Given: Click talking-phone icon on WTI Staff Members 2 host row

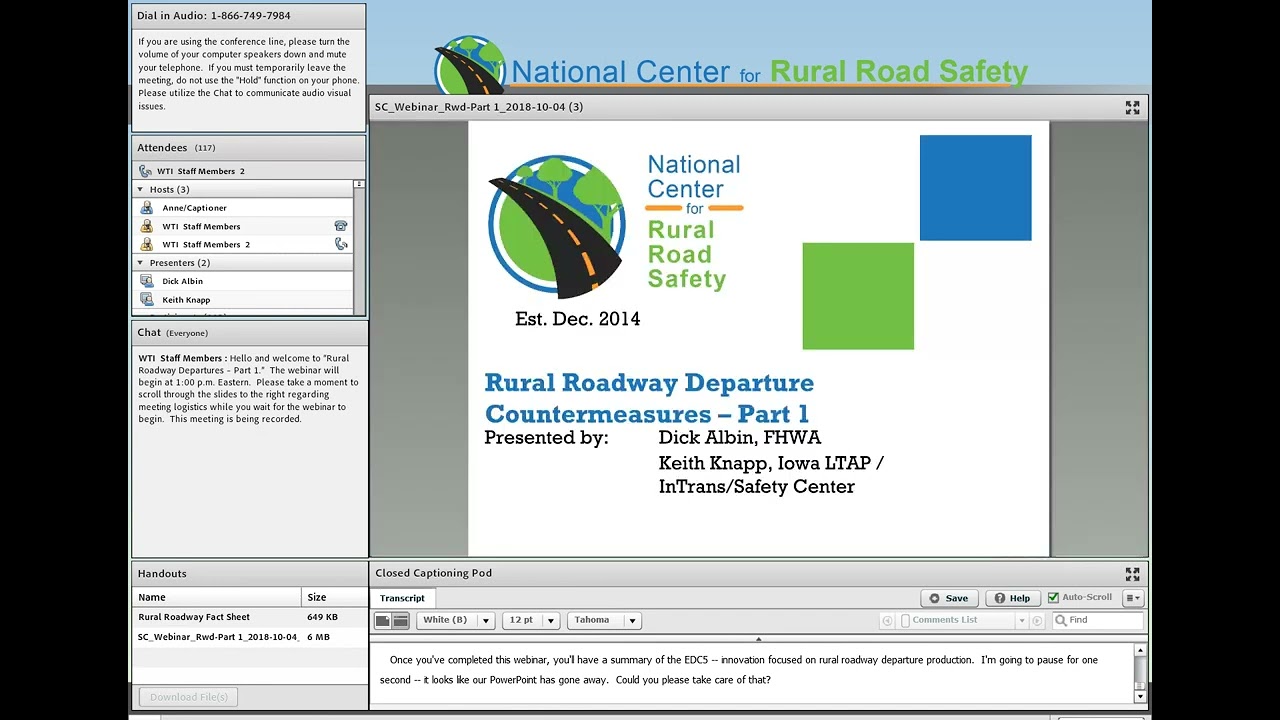Looking at the screenshot, I should [x=341, y=244].
